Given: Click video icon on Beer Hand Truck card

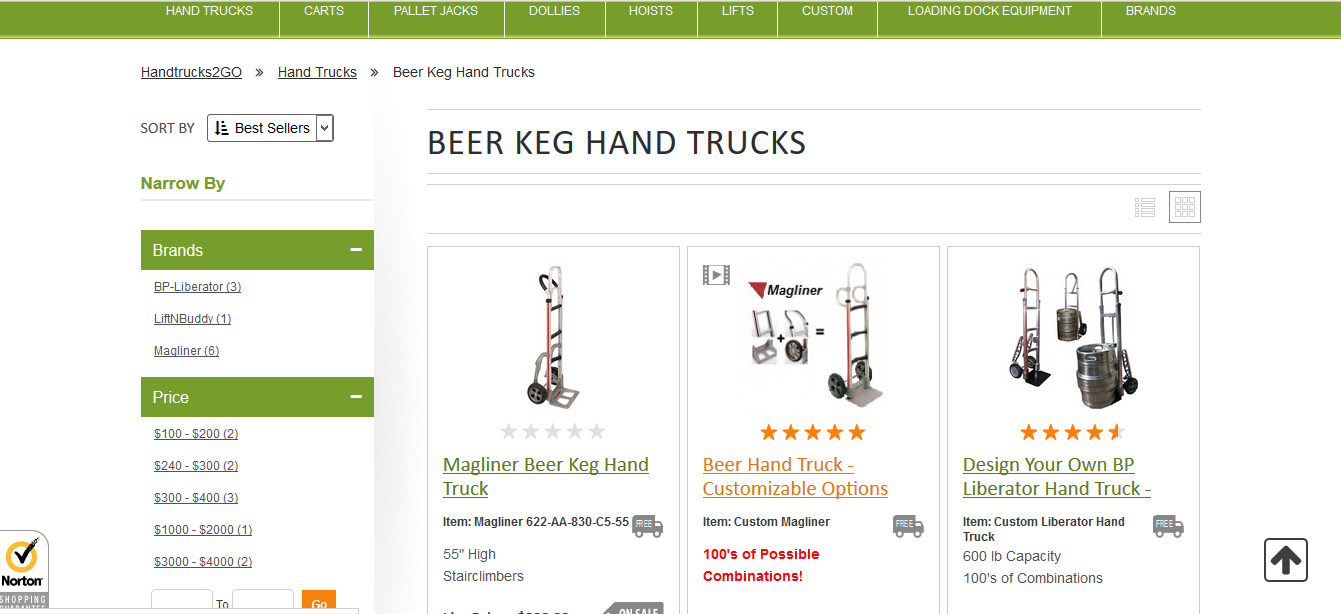Looking at the screenshot, I should [x=716, y=274].
